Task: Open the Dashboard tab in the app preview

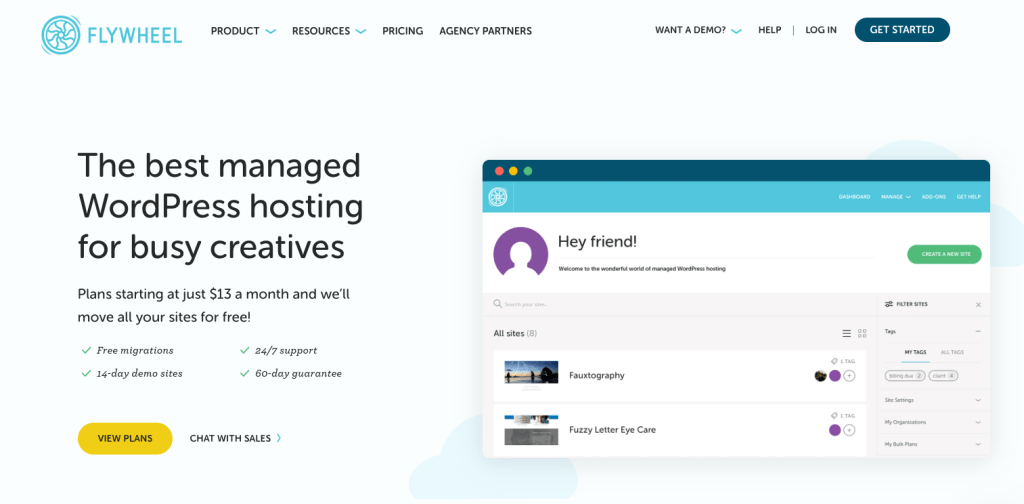Action: [854, 197]
